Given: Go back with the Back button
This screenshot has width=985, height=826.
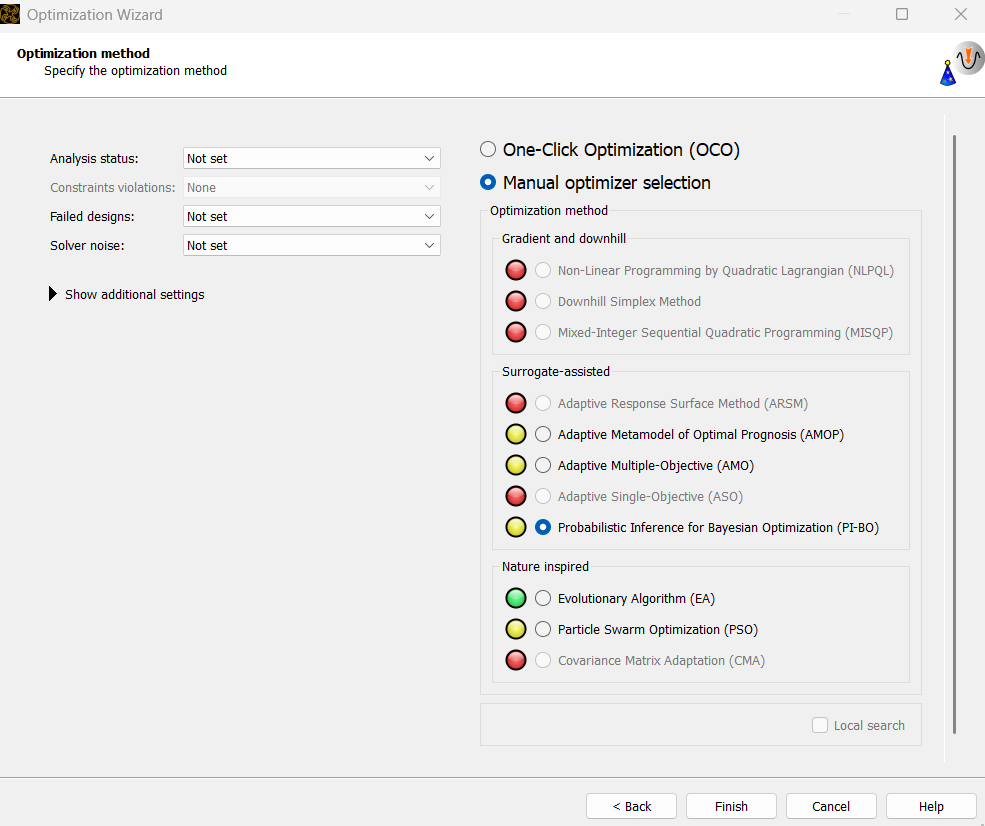Looking at the screenshot, I should tap(631, 806).
